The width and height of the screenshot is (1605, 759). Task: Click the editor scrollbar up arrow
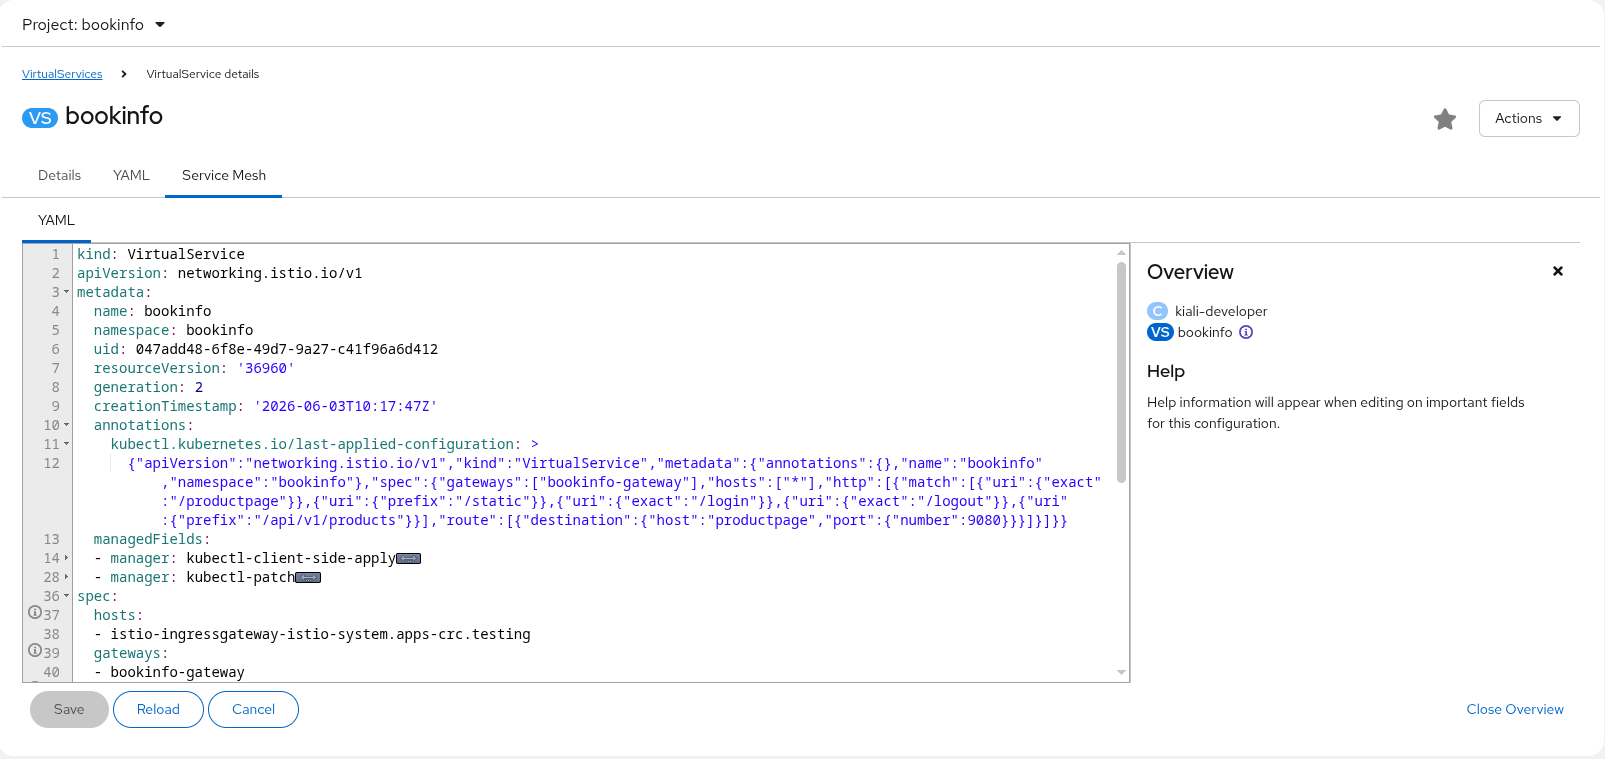coord(1121,253)
